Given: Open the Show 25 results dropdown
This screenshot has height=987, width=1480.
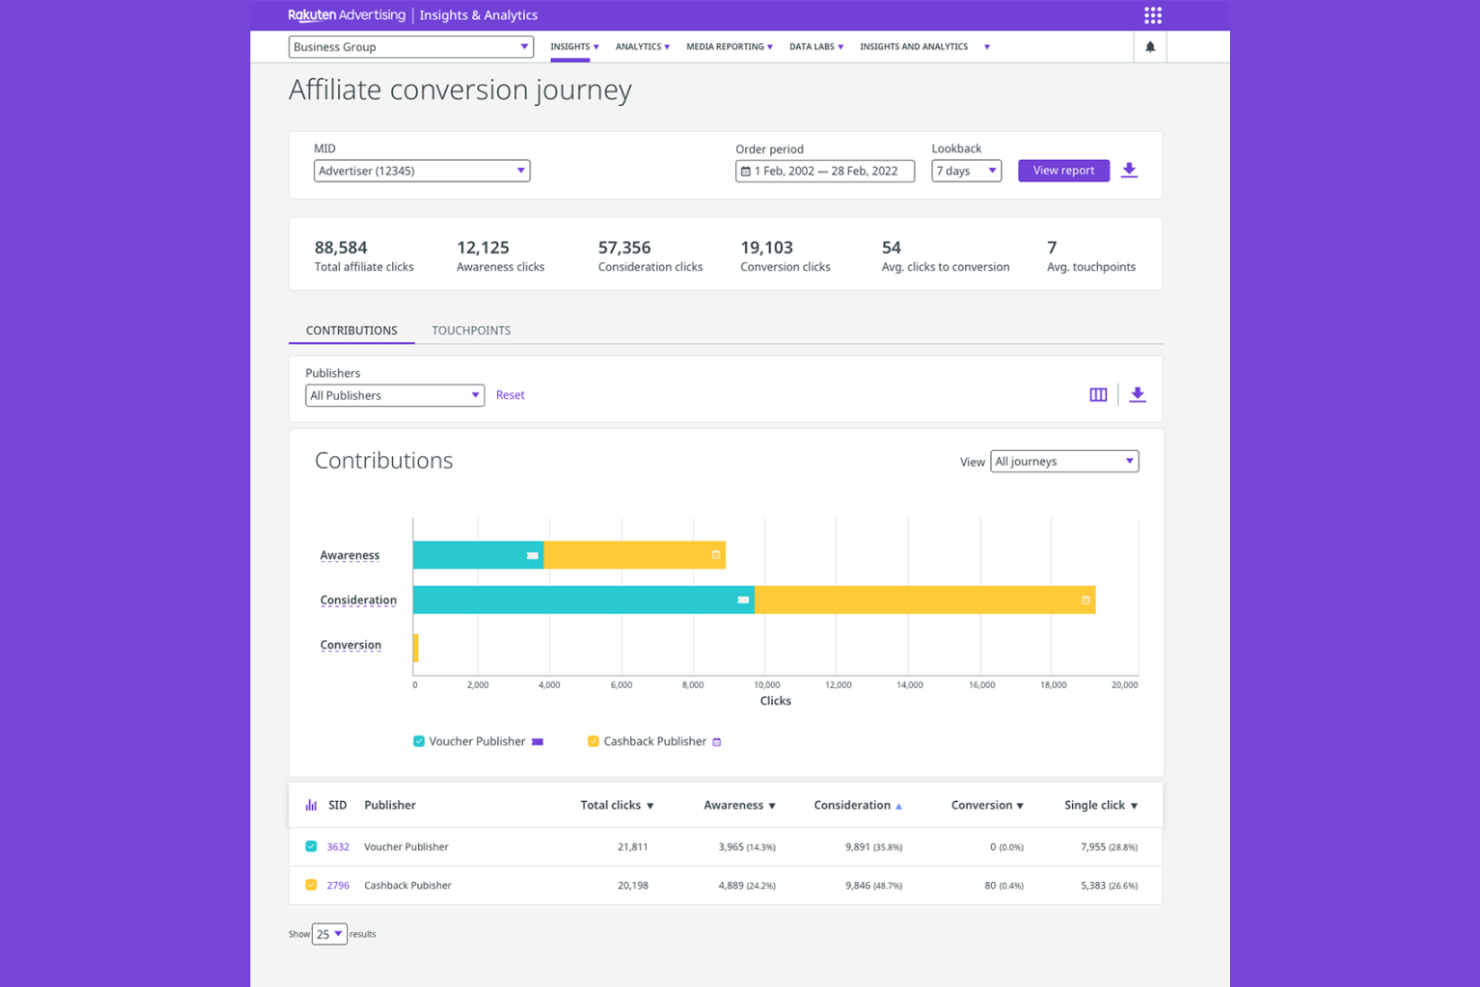Looking at the screenshot, I should [x=329, y=934].
